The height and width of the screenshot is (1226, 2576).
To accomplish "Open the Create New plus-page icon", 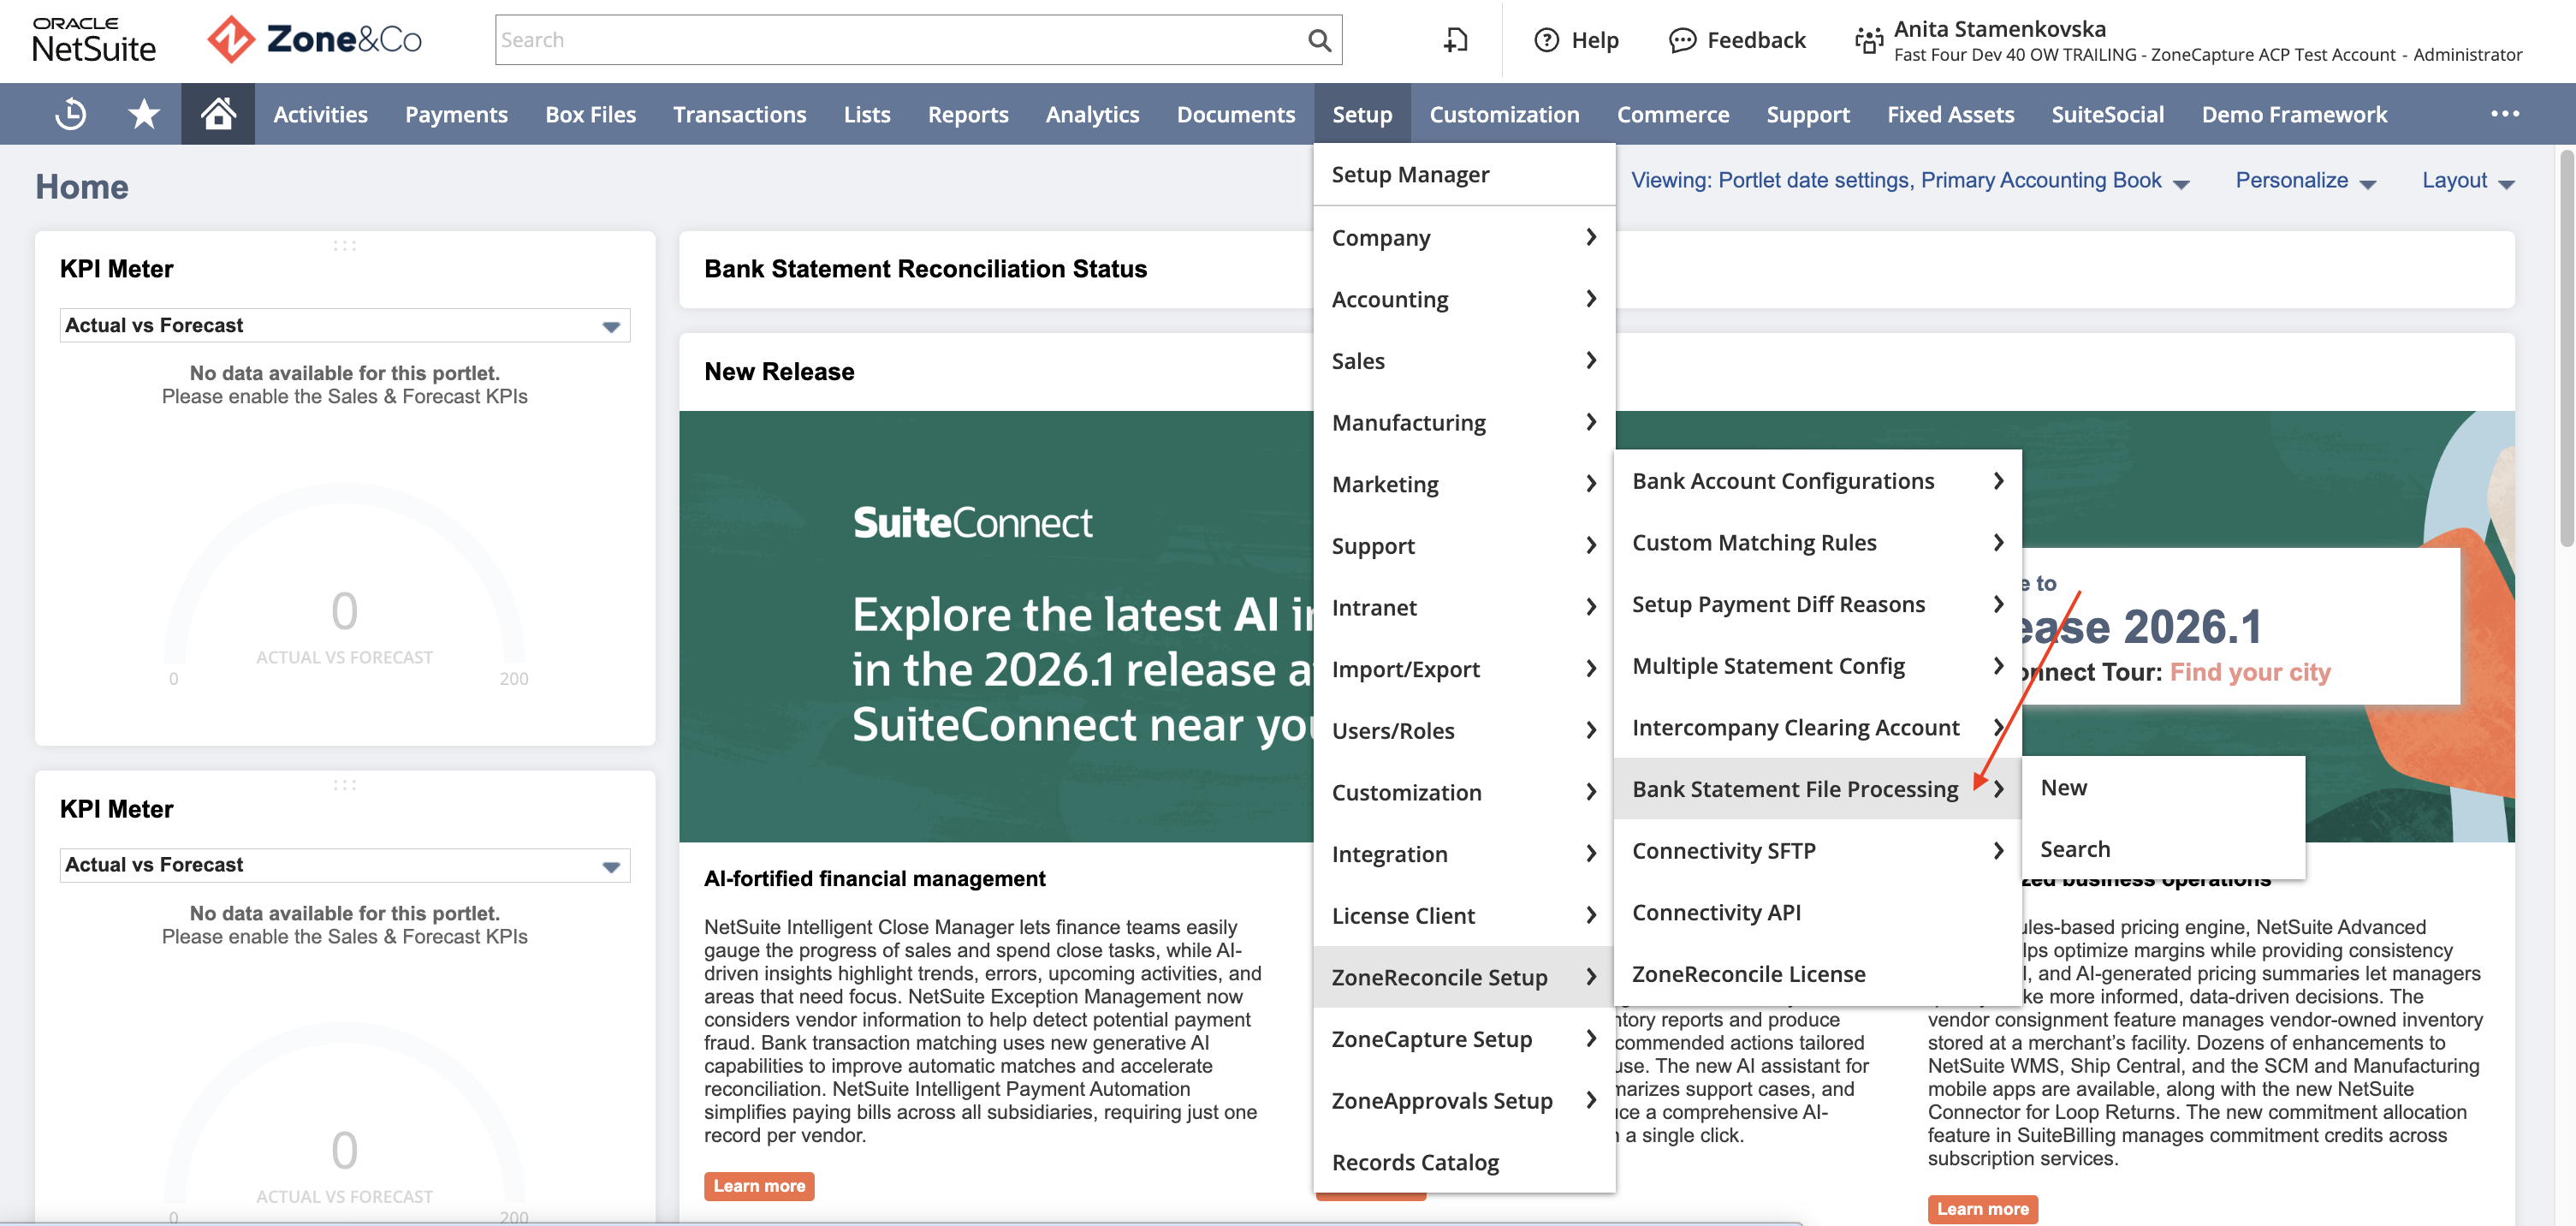I will pyautogui.click(x=1455, y=40).
